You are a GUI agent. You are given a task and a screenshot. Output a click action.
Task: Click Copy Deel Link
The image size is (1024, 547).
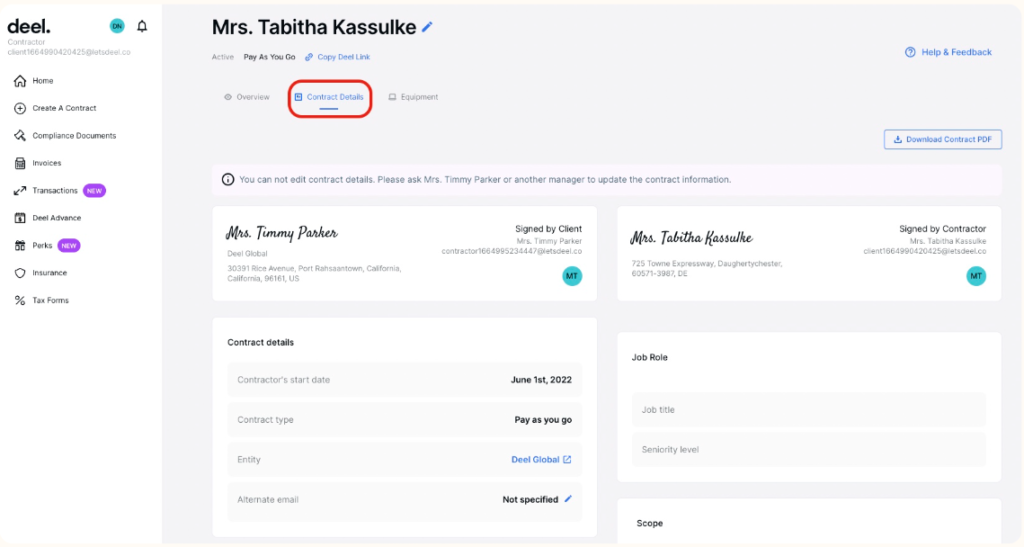(x=344, y=57)
